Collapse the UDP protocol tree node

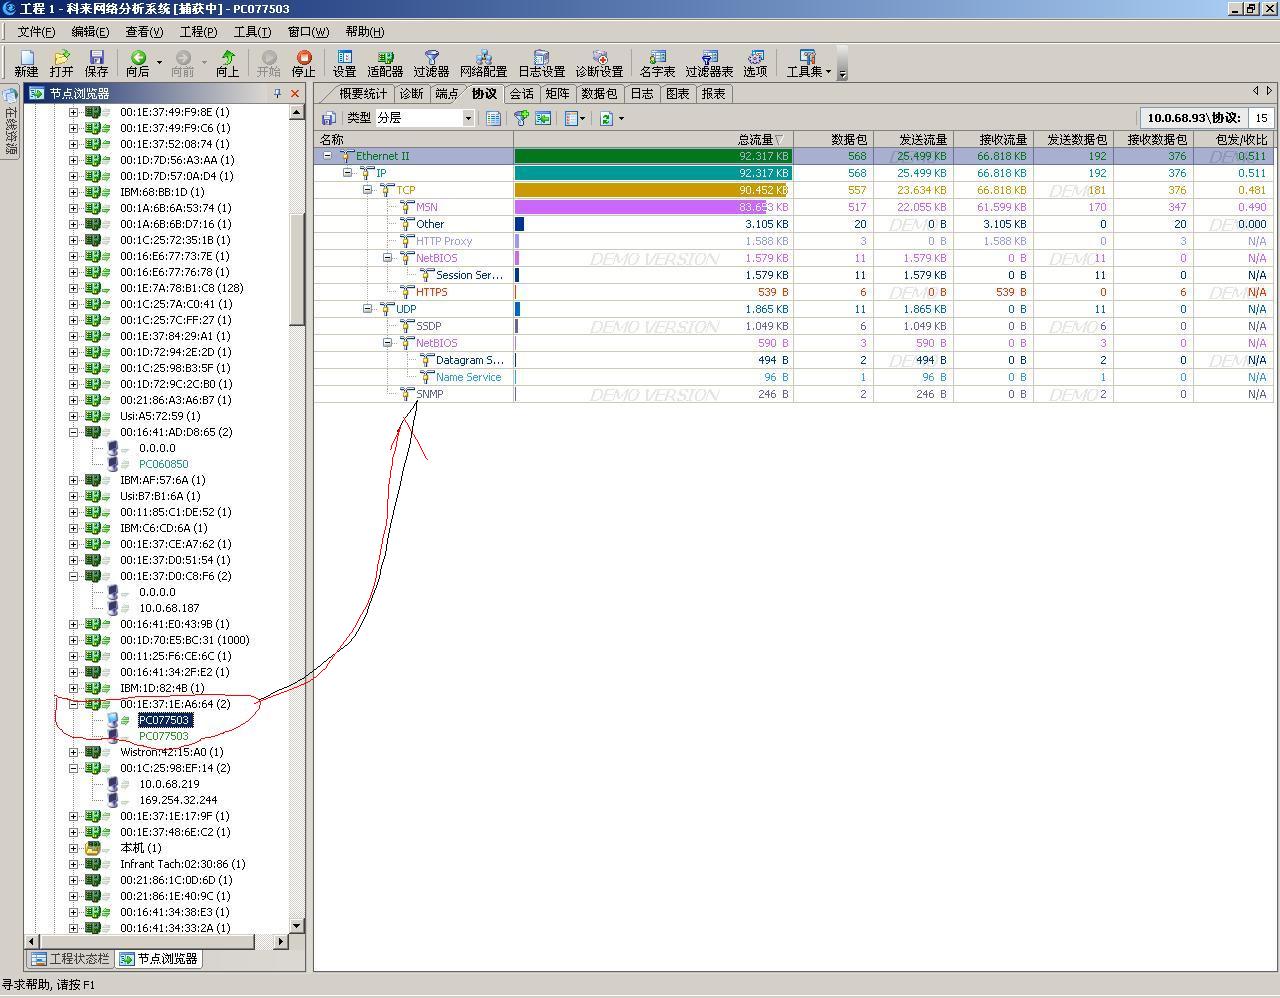coord(367,309)
